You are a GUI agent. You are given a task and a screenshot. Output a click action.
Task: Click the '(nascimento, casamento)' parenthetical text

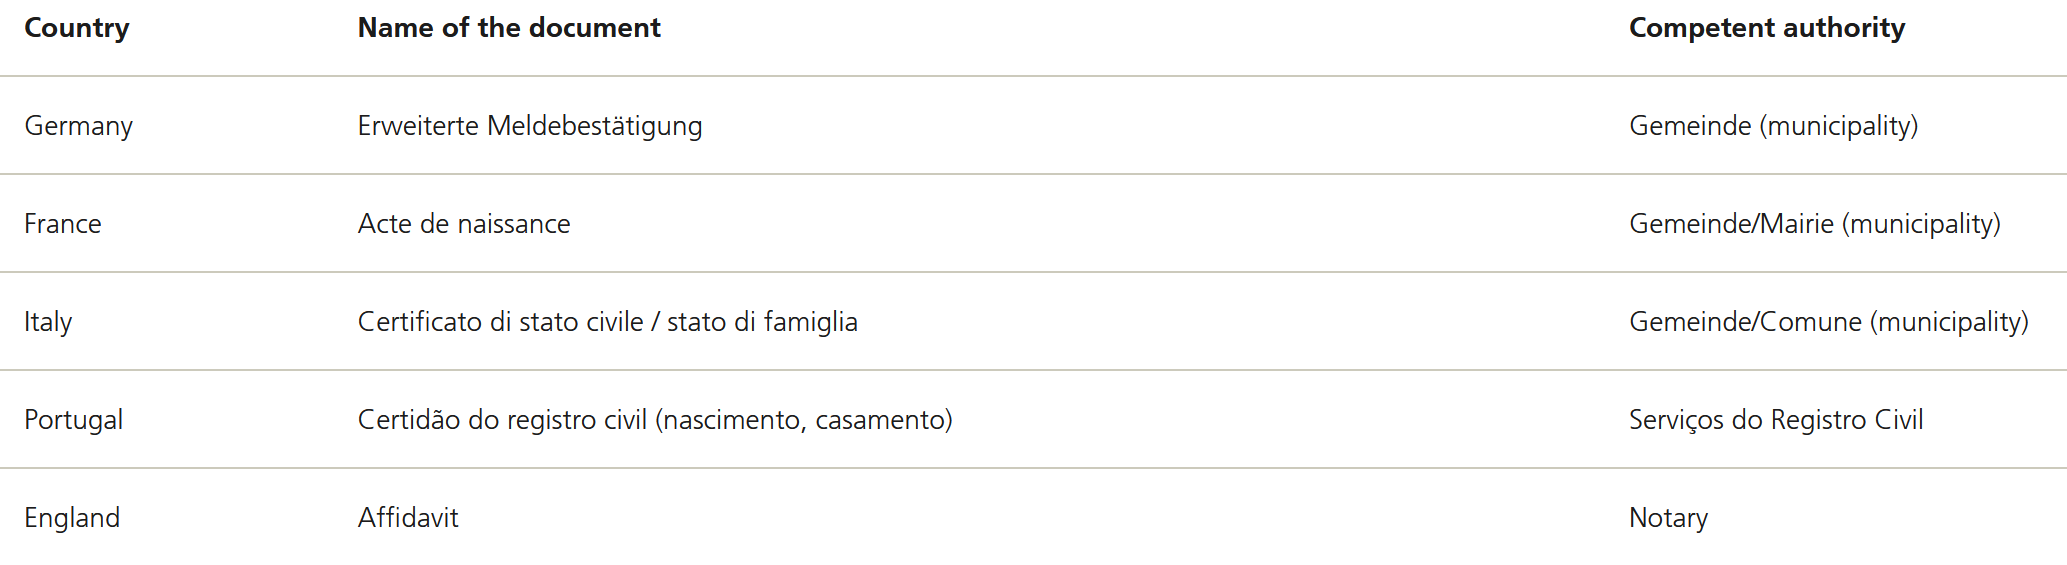[x=804, y=420]
